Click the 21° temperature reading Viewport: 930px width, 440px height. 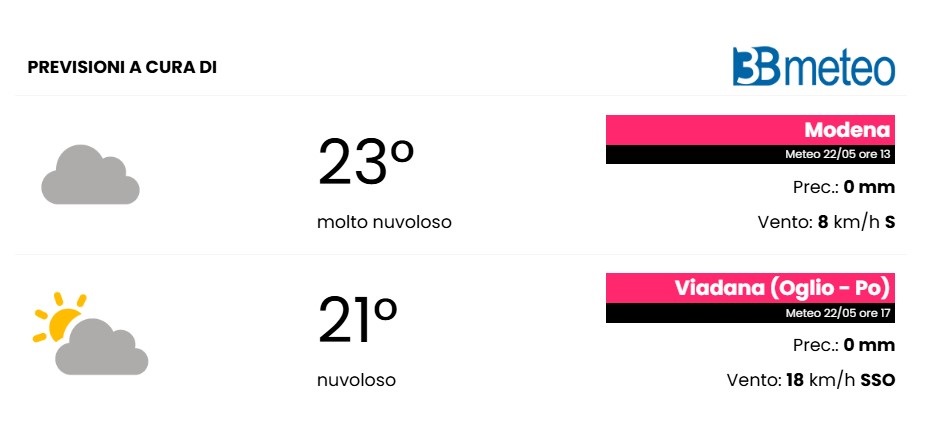(357, 321)
